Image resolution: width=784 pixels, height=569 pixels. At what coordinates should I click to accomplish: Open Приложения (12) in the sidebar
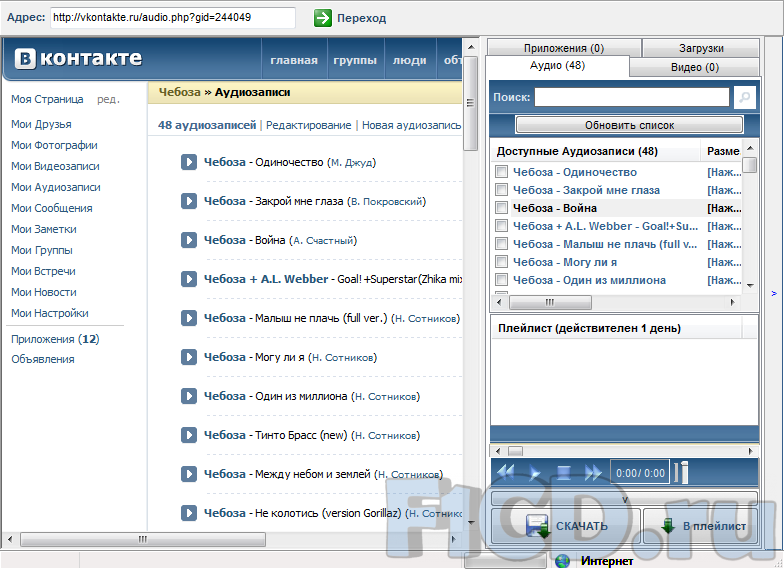click(56, 339)
